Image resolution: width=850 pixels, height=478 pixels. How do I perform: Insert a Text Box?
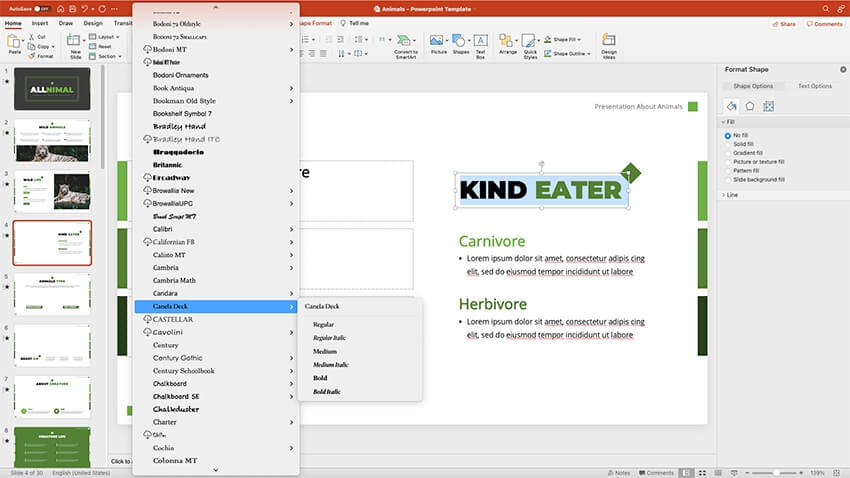[481, 43]
